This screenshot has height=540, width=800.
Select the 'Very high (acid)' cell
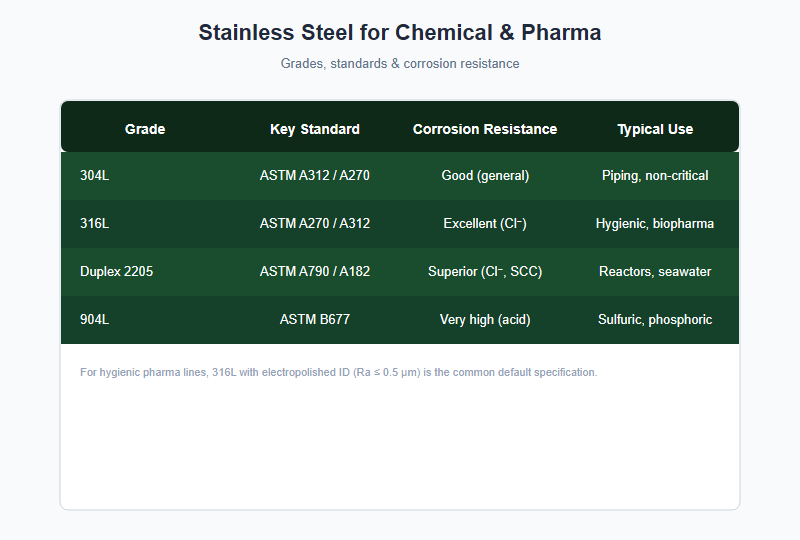[x=485, y=320]
